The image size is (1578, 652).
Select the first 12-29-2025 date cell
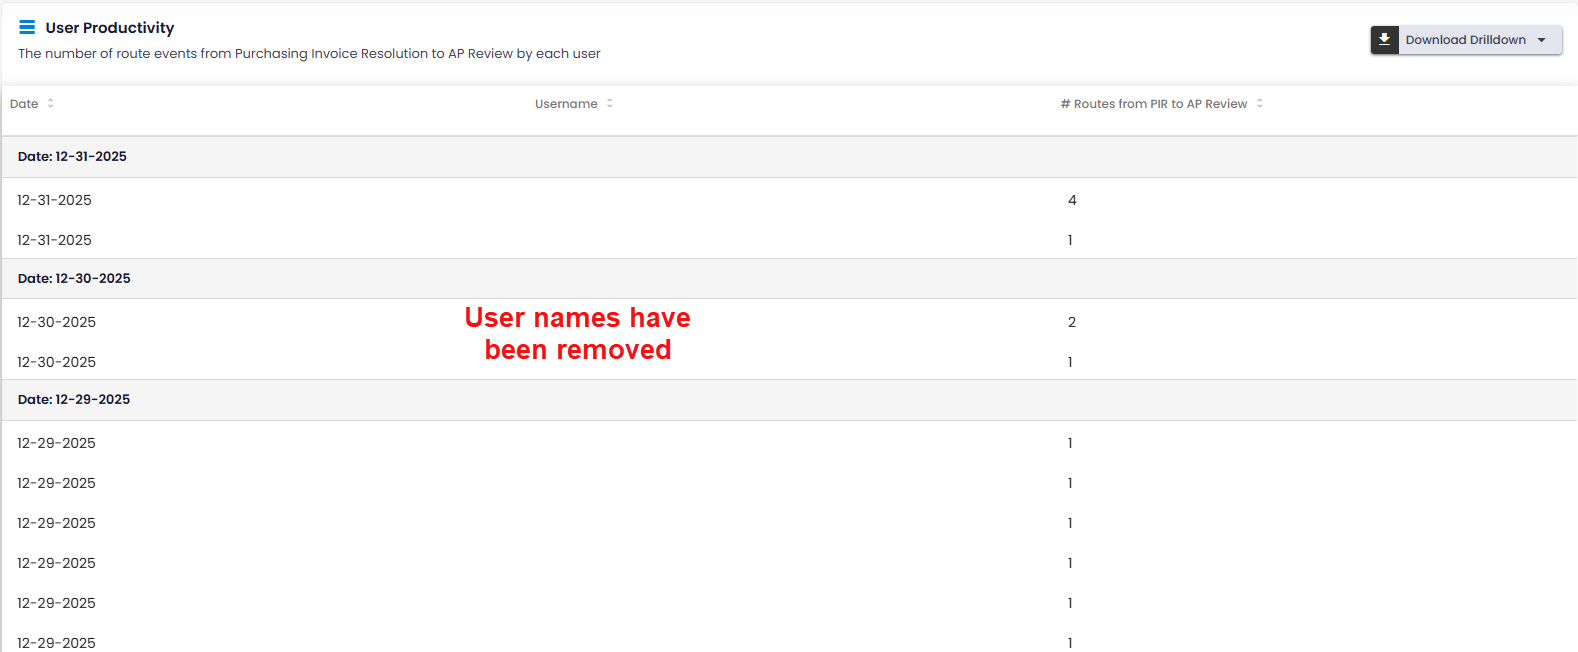coord(56,443)
